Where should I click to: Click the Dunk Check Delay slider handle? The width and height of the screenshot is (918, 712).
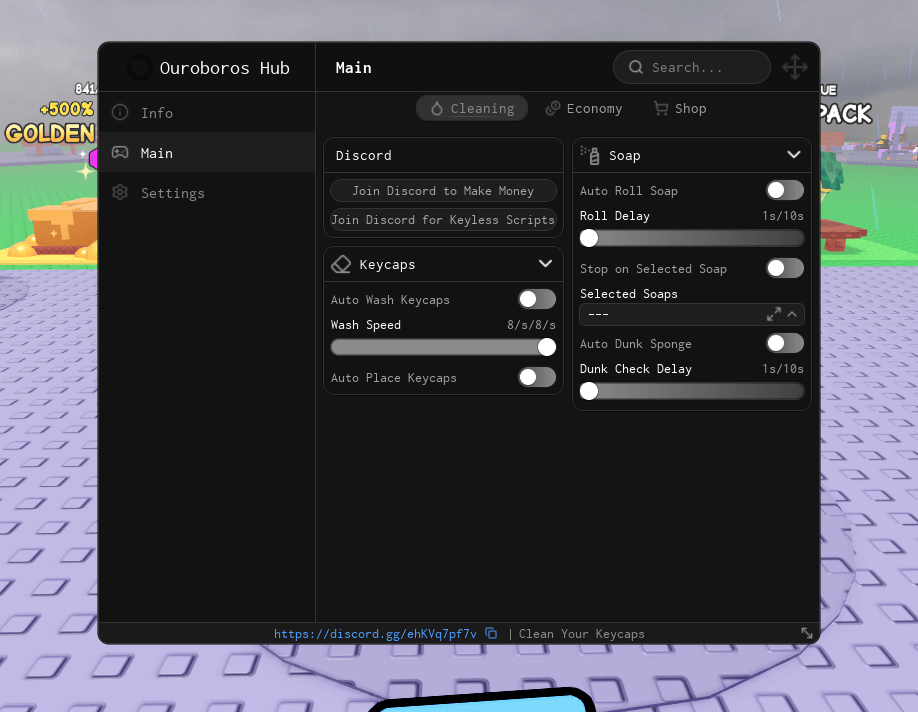pos(589,391)
